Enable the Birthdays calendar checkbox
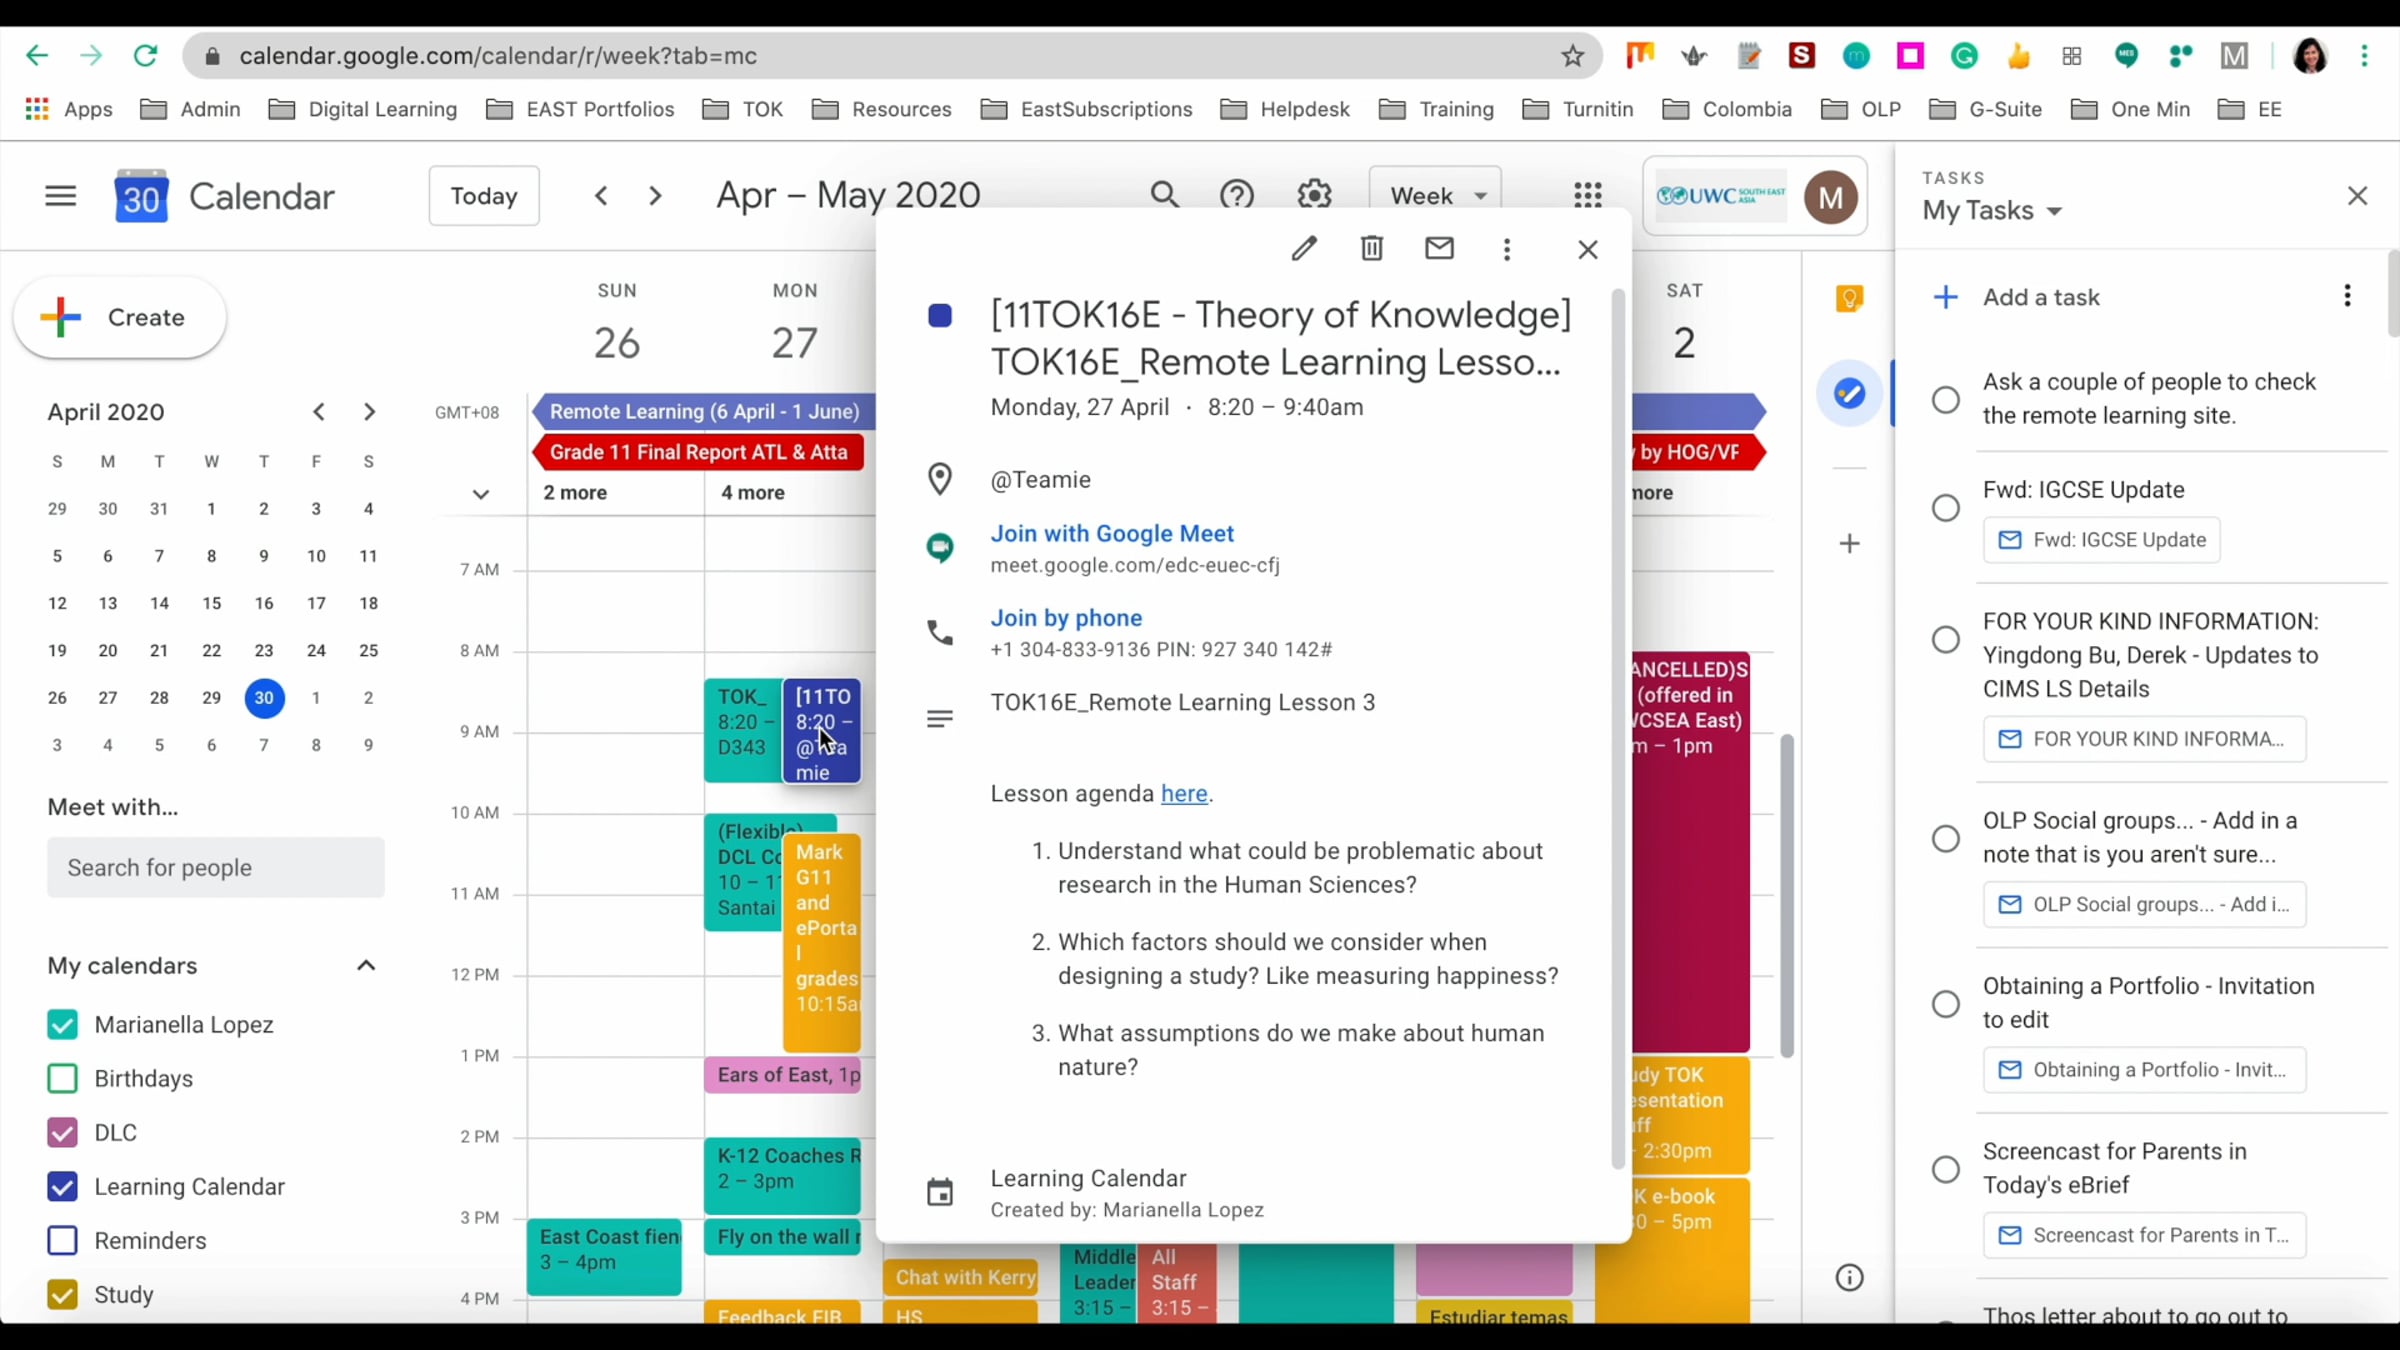 click(62, 1079)
